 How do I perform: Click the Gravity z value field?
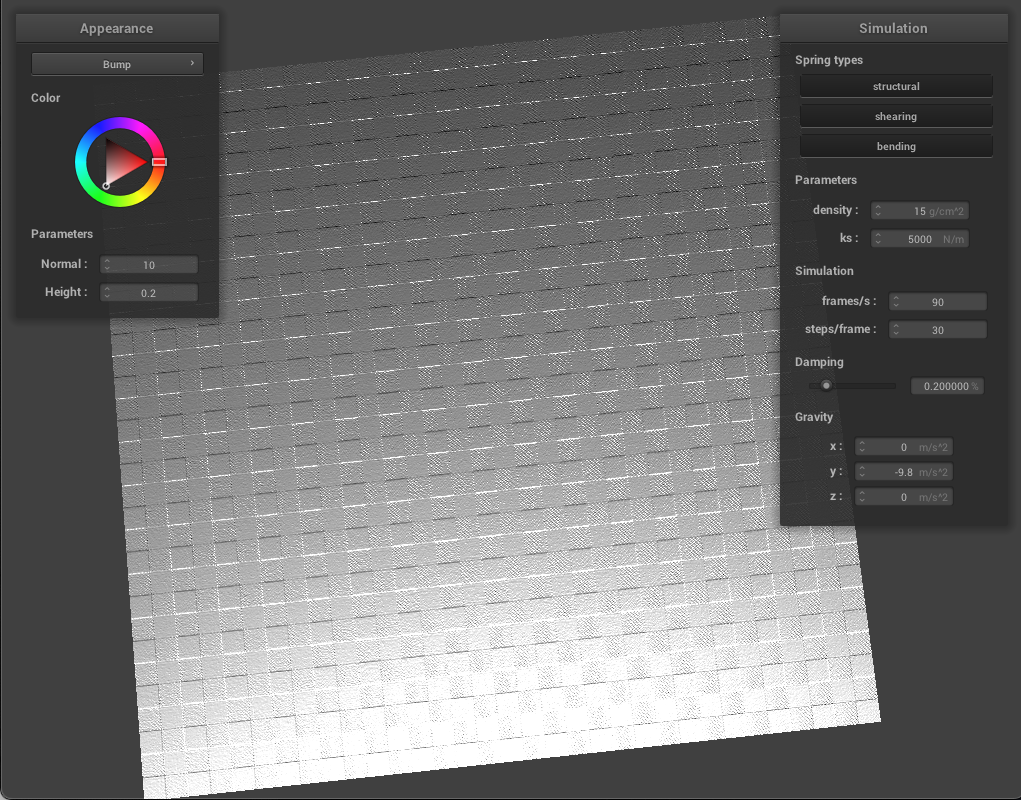tap(903, 497)
